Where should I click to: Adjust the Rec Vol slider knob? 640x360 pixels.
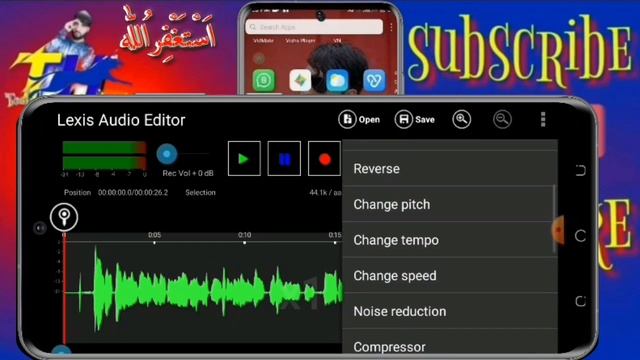(167, 154)
